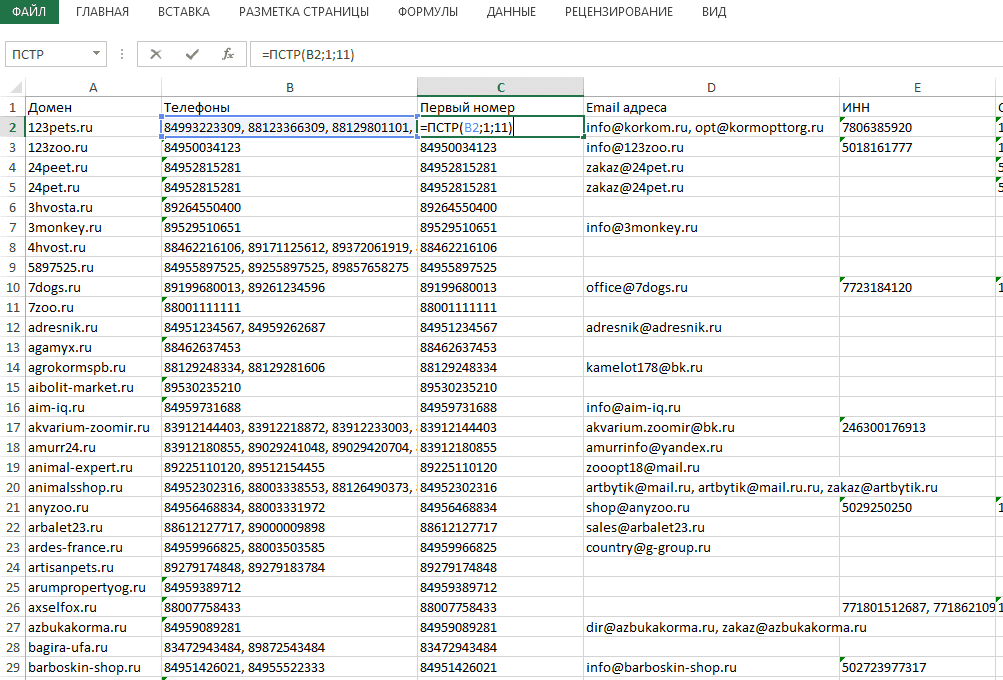The width and height of the screenshot is (1003, 680).
Task: Confirm the formula with the checkmark icon
Action: click(x=192, y=54)
